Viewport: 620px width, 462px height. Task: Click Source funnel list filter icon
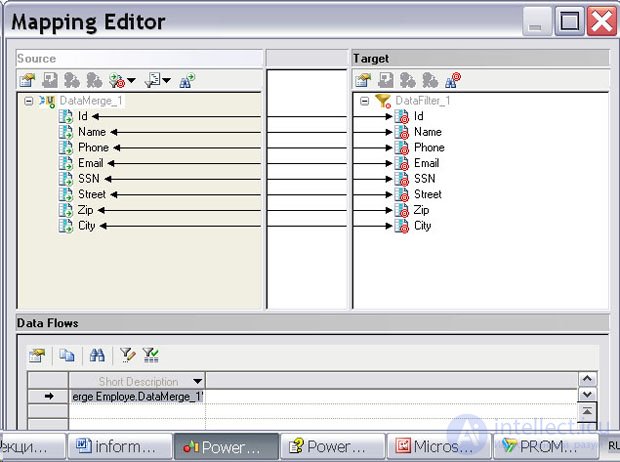click(152, 80)
